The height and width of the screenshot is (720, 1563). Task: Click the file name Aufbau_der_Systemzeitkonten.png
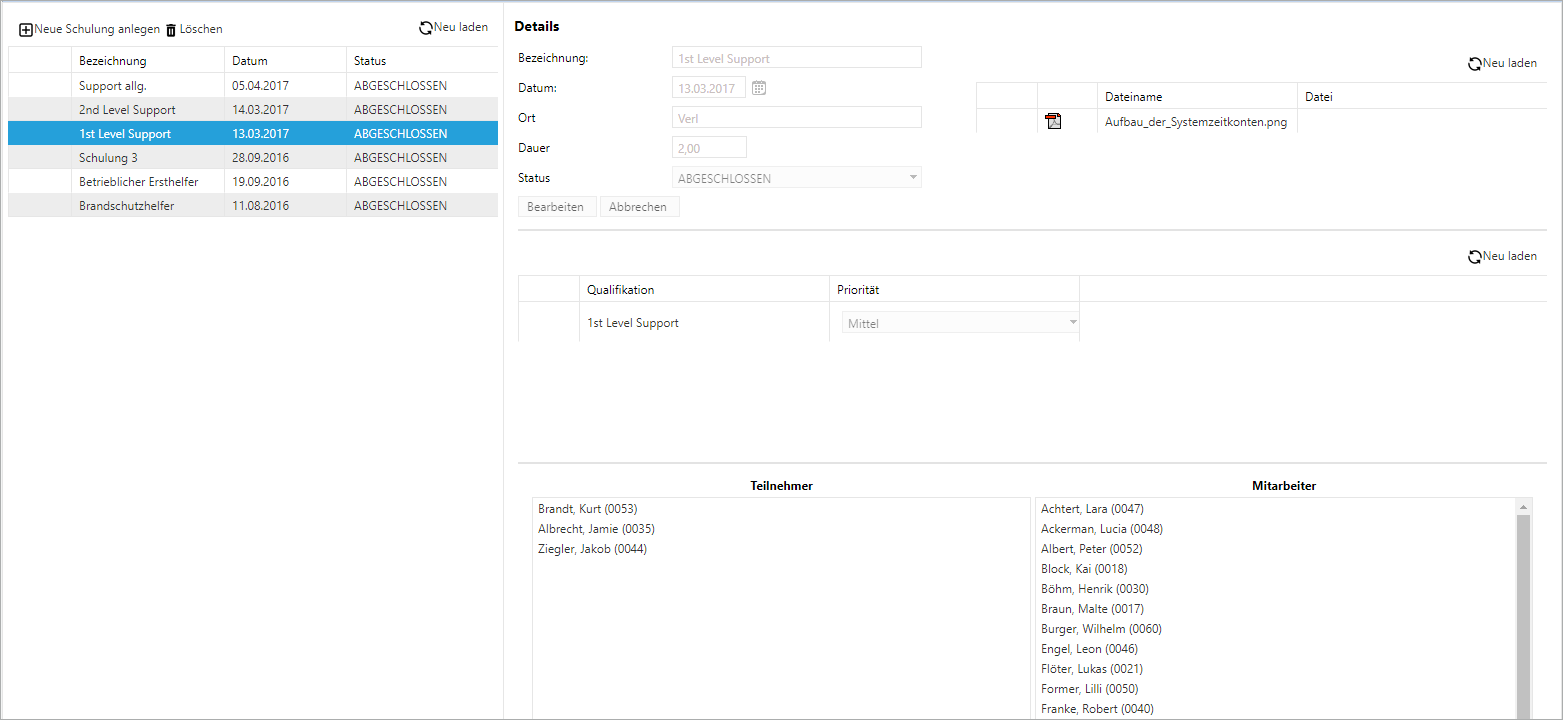[x=1195, y=122]
